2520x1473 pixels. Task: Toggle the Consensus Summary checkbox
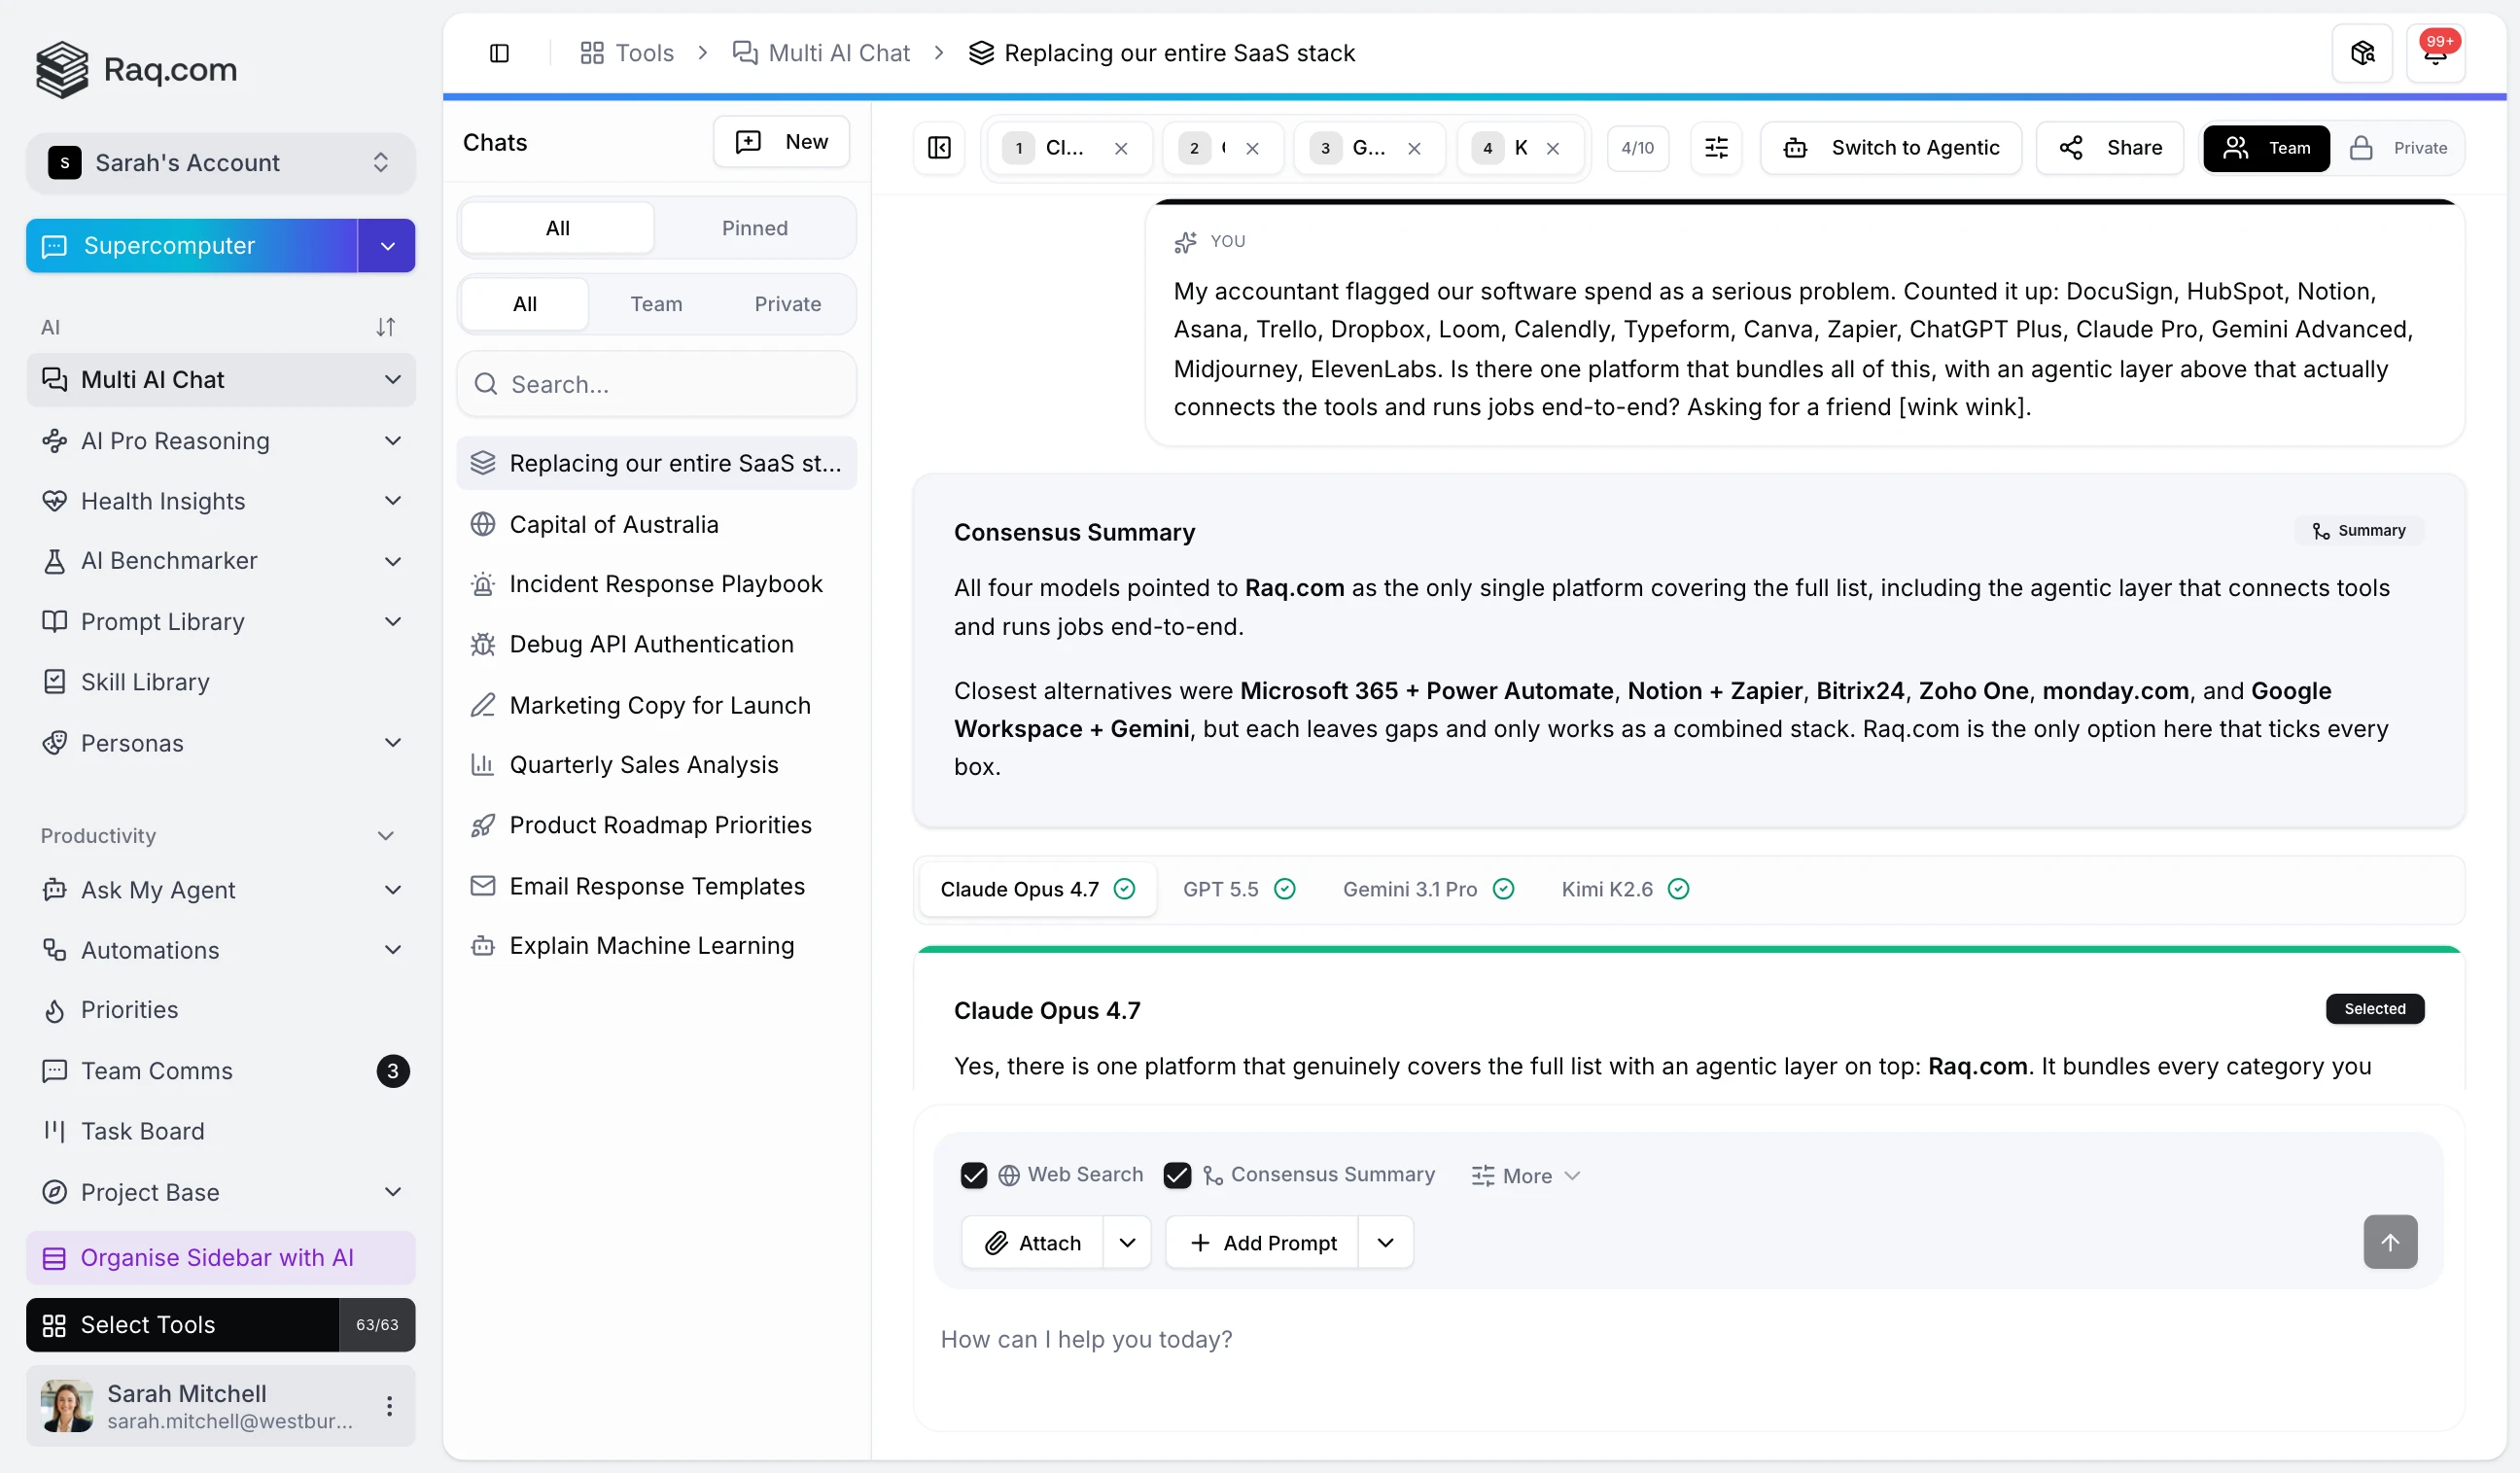pos(1177,1175)
